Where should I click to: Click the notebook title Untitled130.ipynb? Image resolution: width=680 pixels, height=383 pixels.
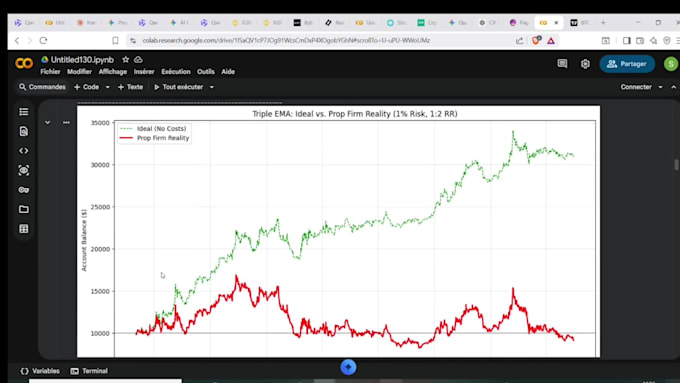point(82,60)
